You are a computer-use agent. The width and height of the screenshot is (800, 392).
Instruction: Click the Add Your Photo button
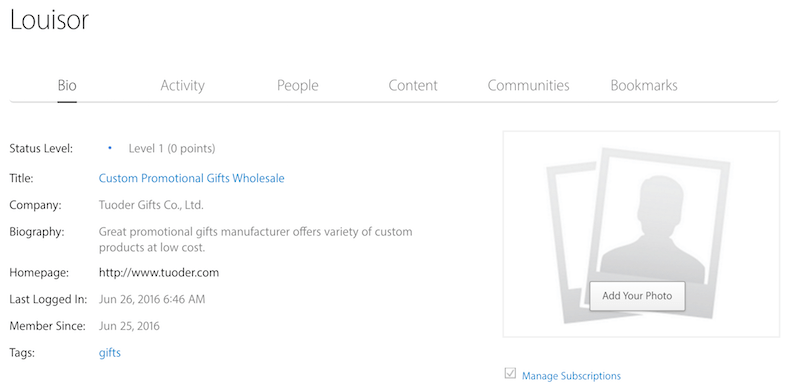click(637, 296)
